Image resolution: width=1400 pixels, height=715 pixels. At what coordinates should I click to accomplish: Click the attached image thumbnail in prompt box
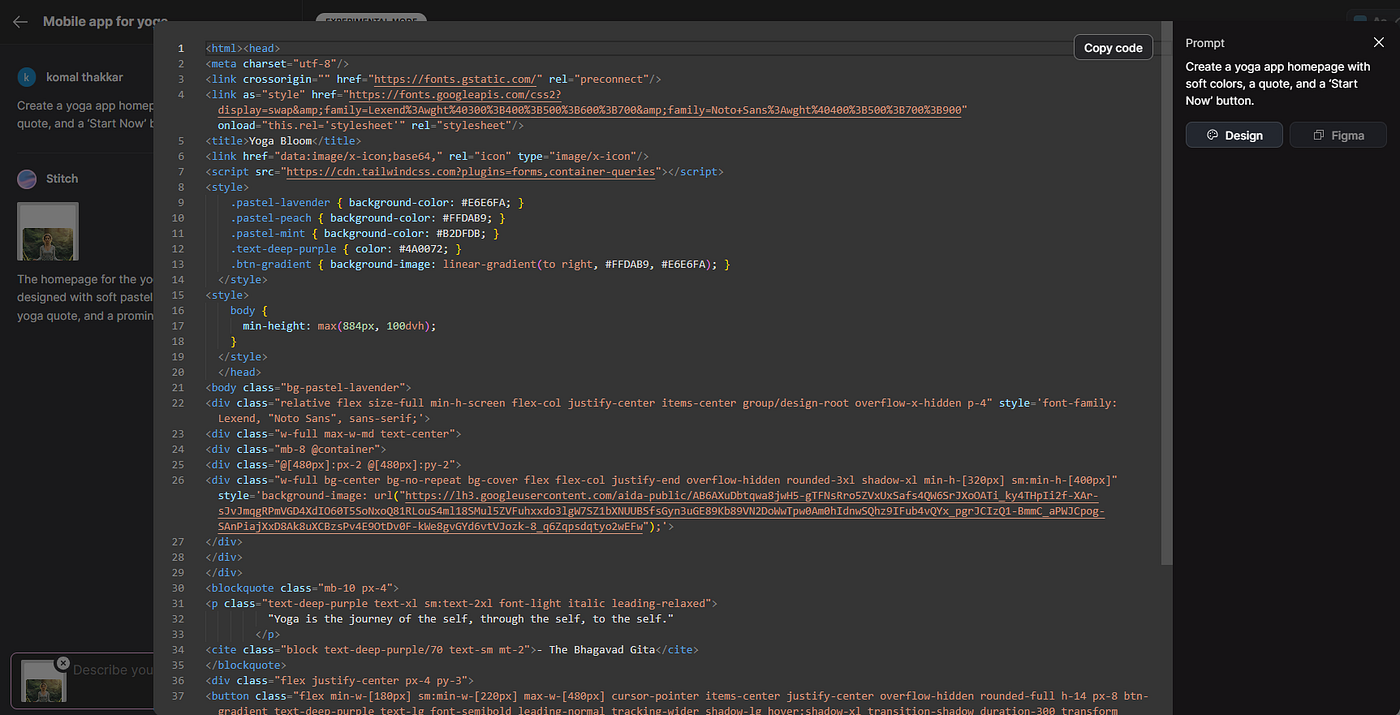(44, 681)
